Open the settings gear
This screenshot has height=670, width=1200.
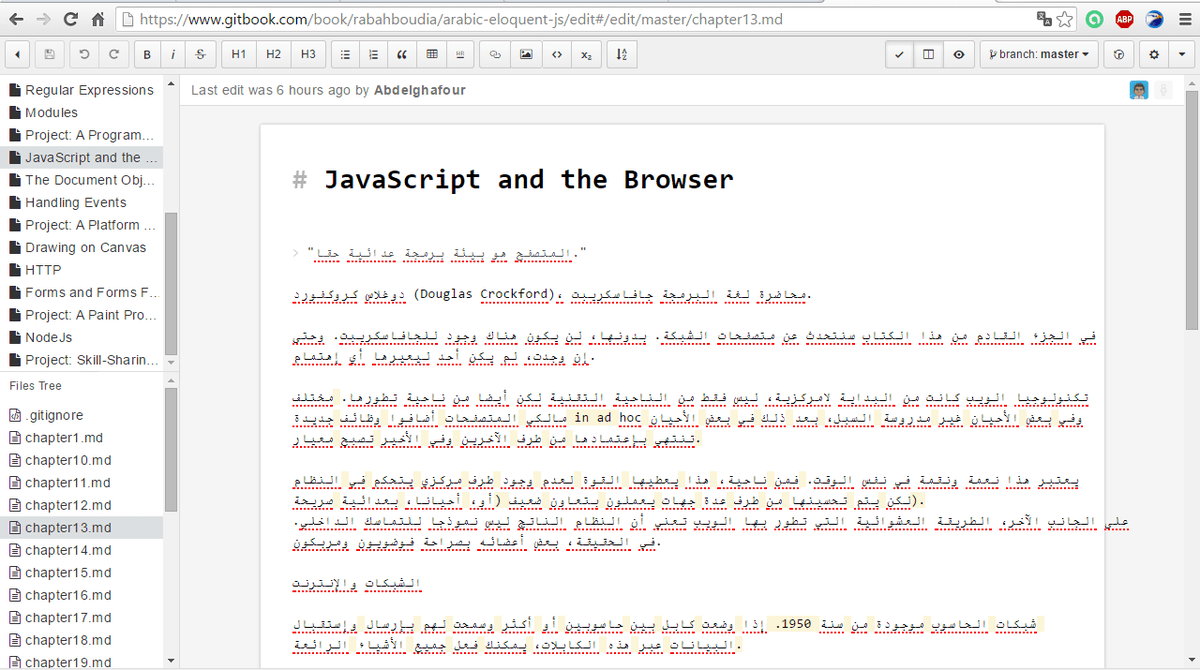(1154, 54)
